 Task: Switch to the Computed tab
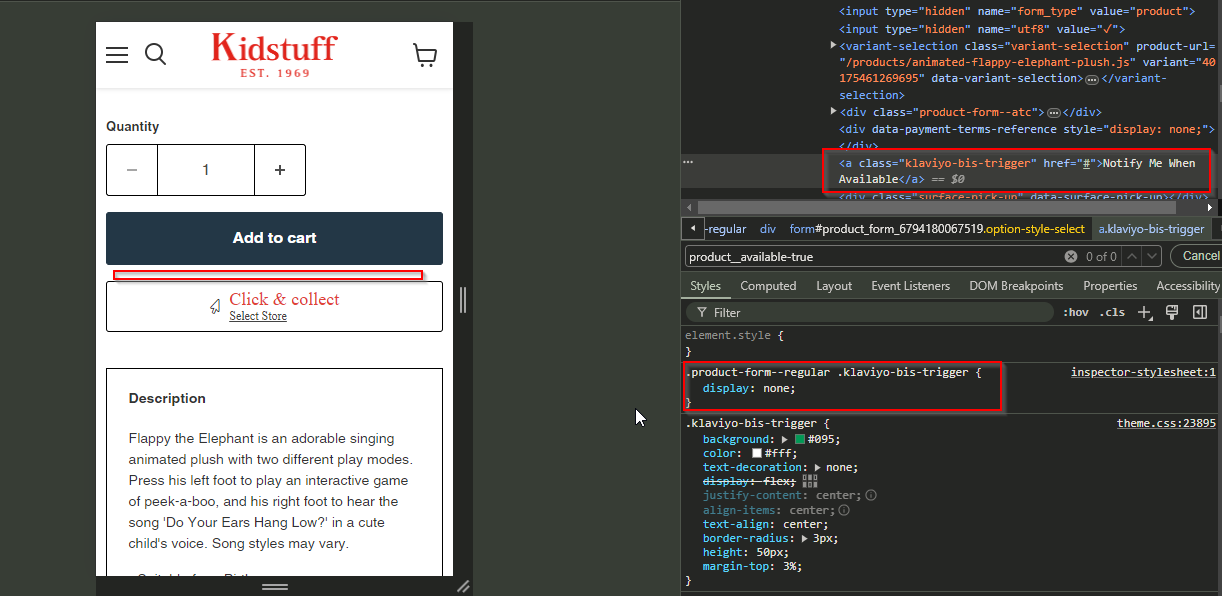pos(768,286)
